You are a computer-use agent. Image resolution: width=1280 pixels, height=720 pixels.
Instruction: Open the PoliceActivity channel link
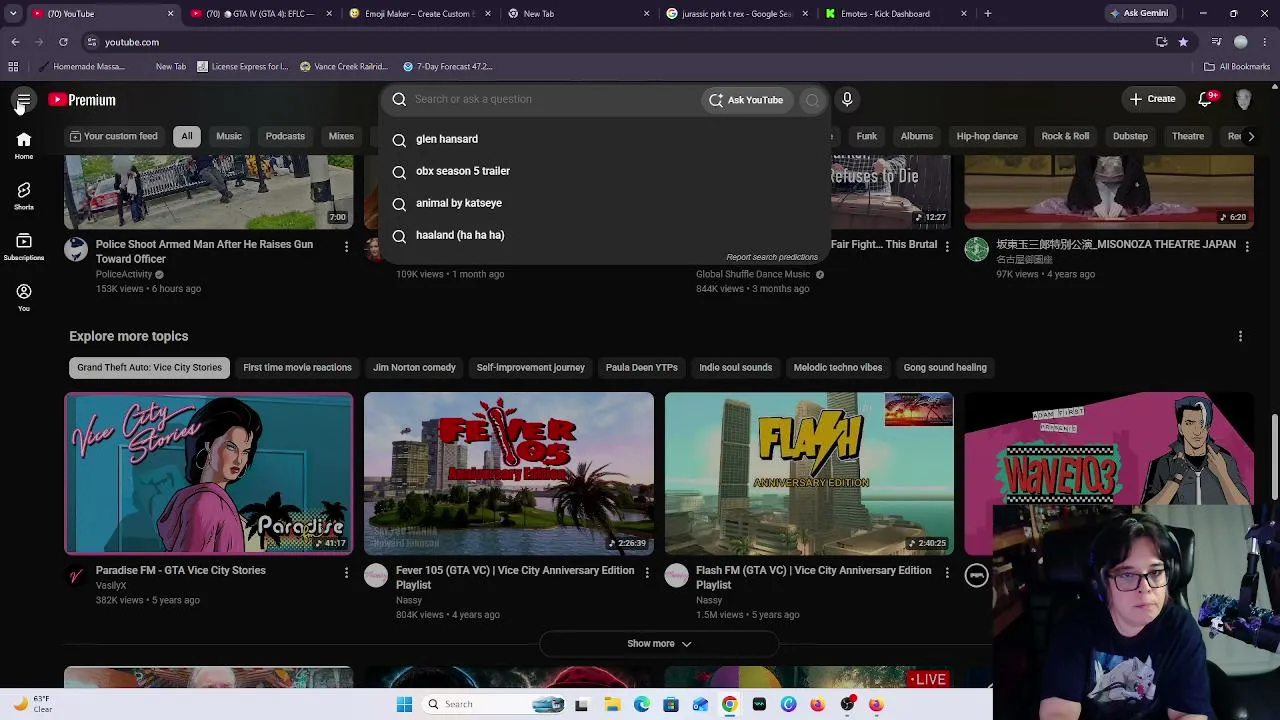pyautogui.click(x=124, y=274)
